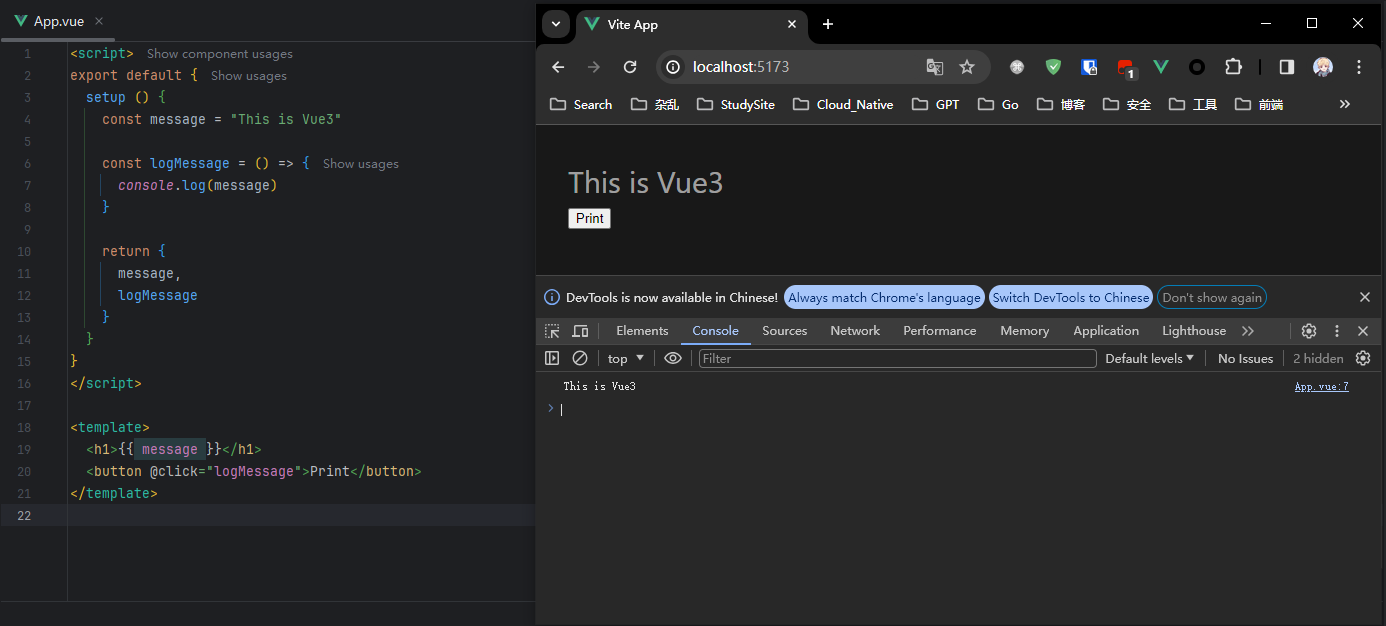Open Chrome three-dot menu
The width and height of the screenshot is (1386, 626).
(x=1359, y=67)
